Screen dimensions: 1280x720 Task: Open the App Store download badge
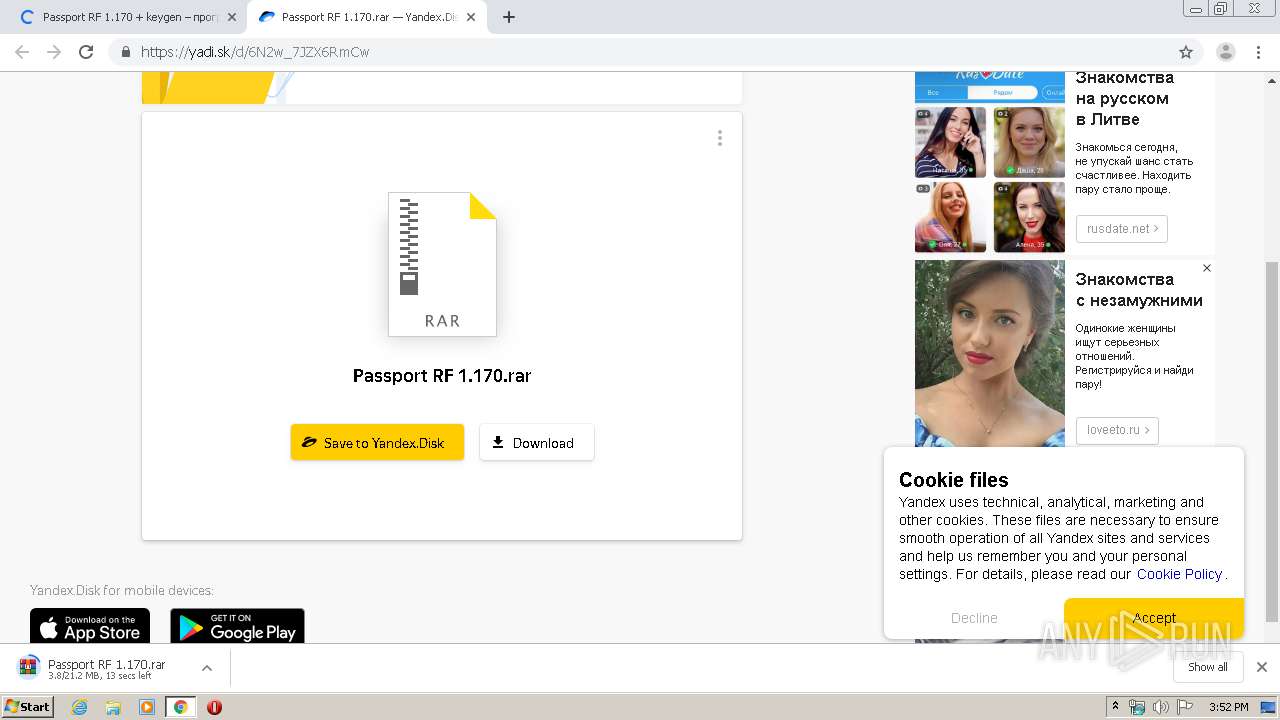coord(90,626)
